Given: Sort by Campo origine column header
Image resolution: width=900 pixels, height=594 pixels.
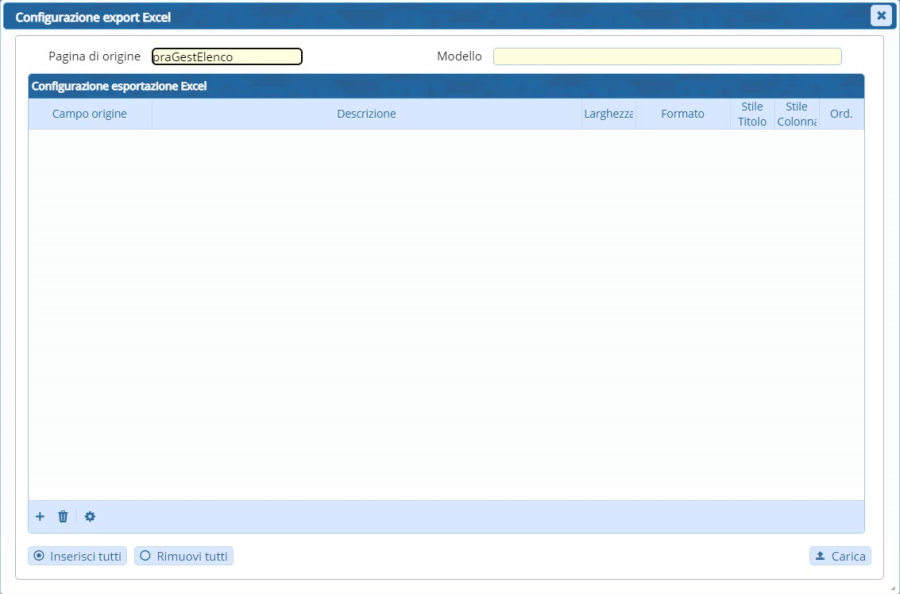Looking at the screenshot, I should tap(90, 114).
